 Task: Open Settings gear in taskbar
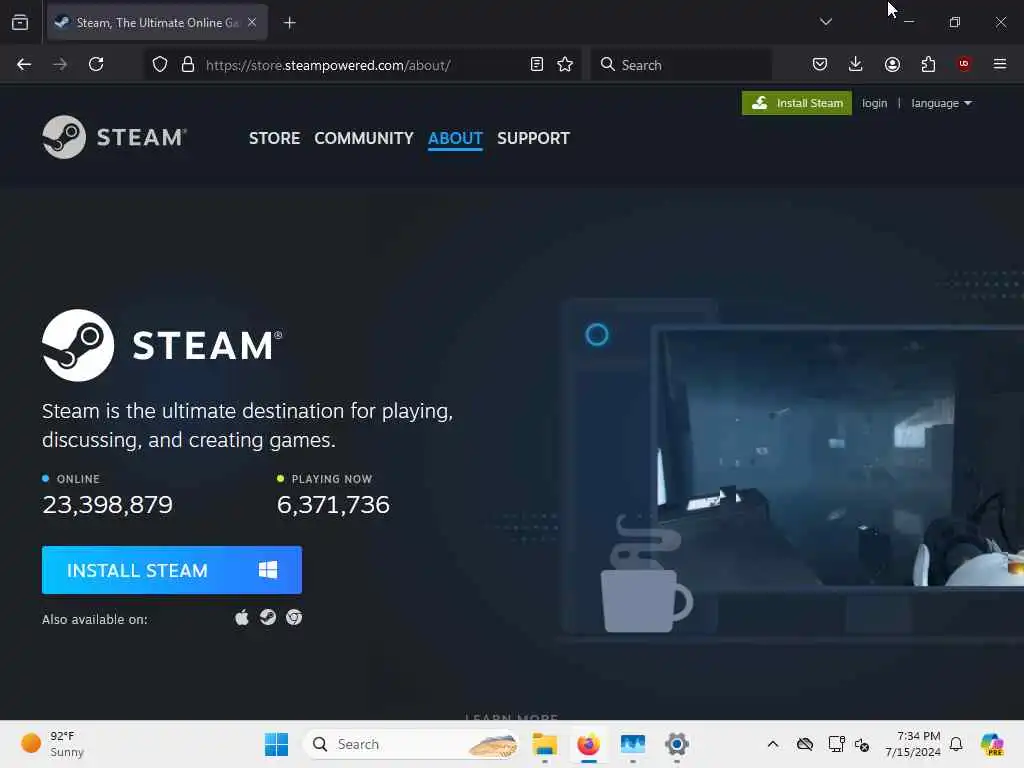[x=677, y=744]
